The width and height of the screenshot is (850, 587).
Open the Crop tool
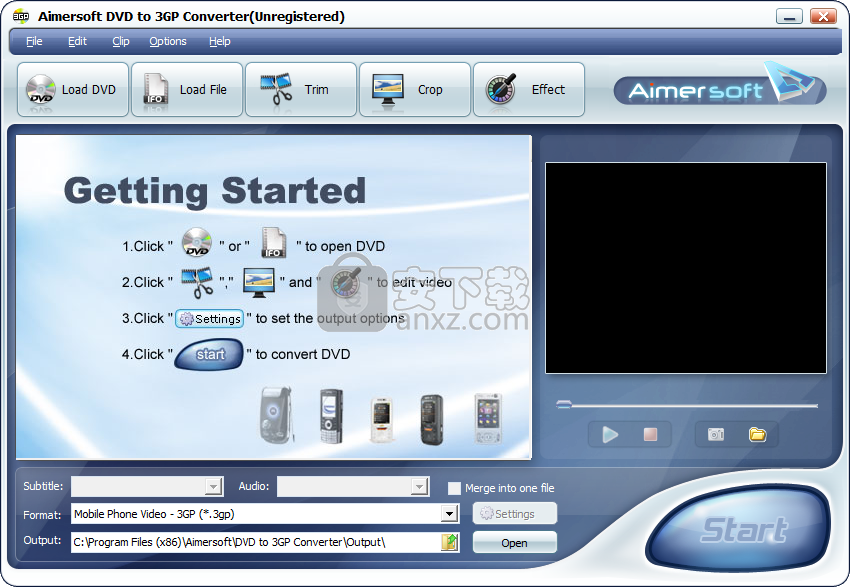click(x=415, y=89)
